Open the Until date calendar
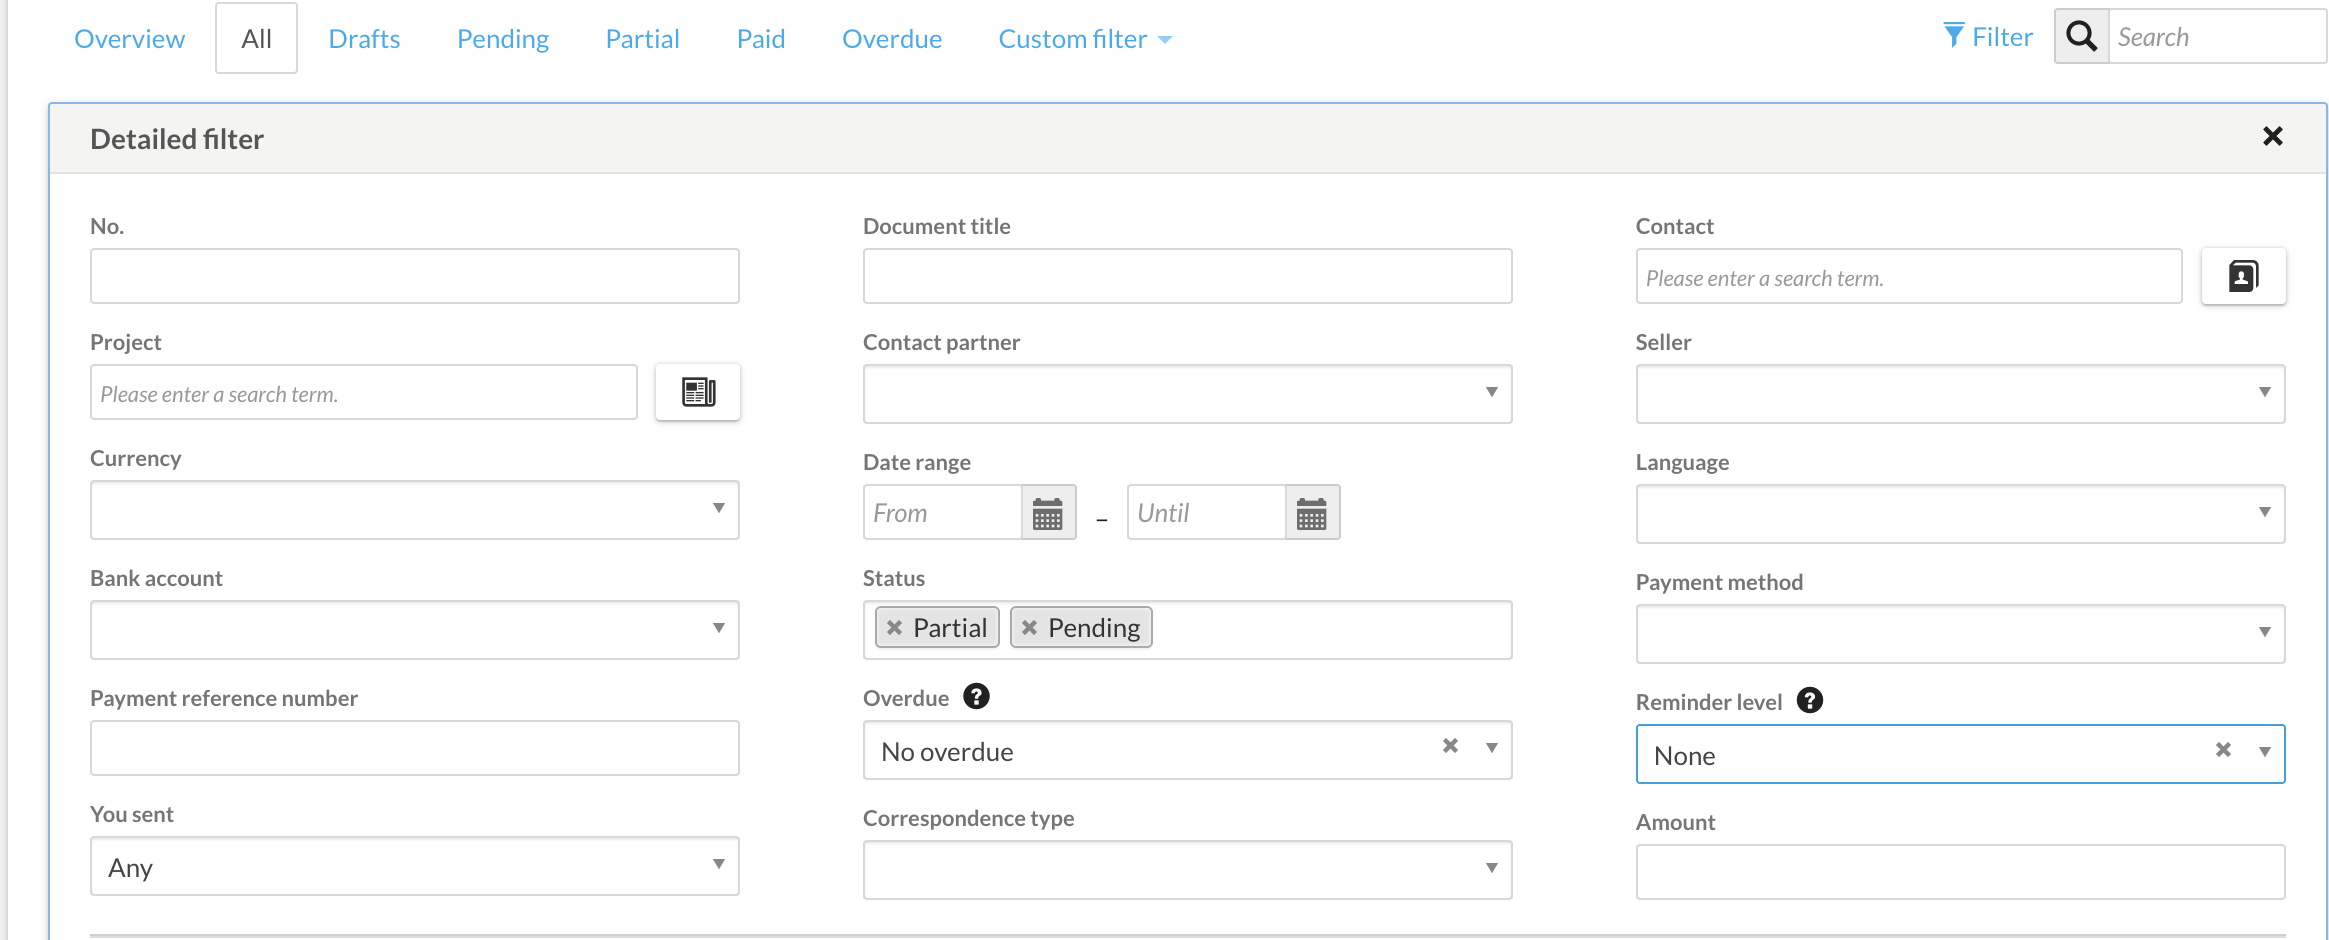The width and height of the screenshot is (2329, 940). point(1312,513)
